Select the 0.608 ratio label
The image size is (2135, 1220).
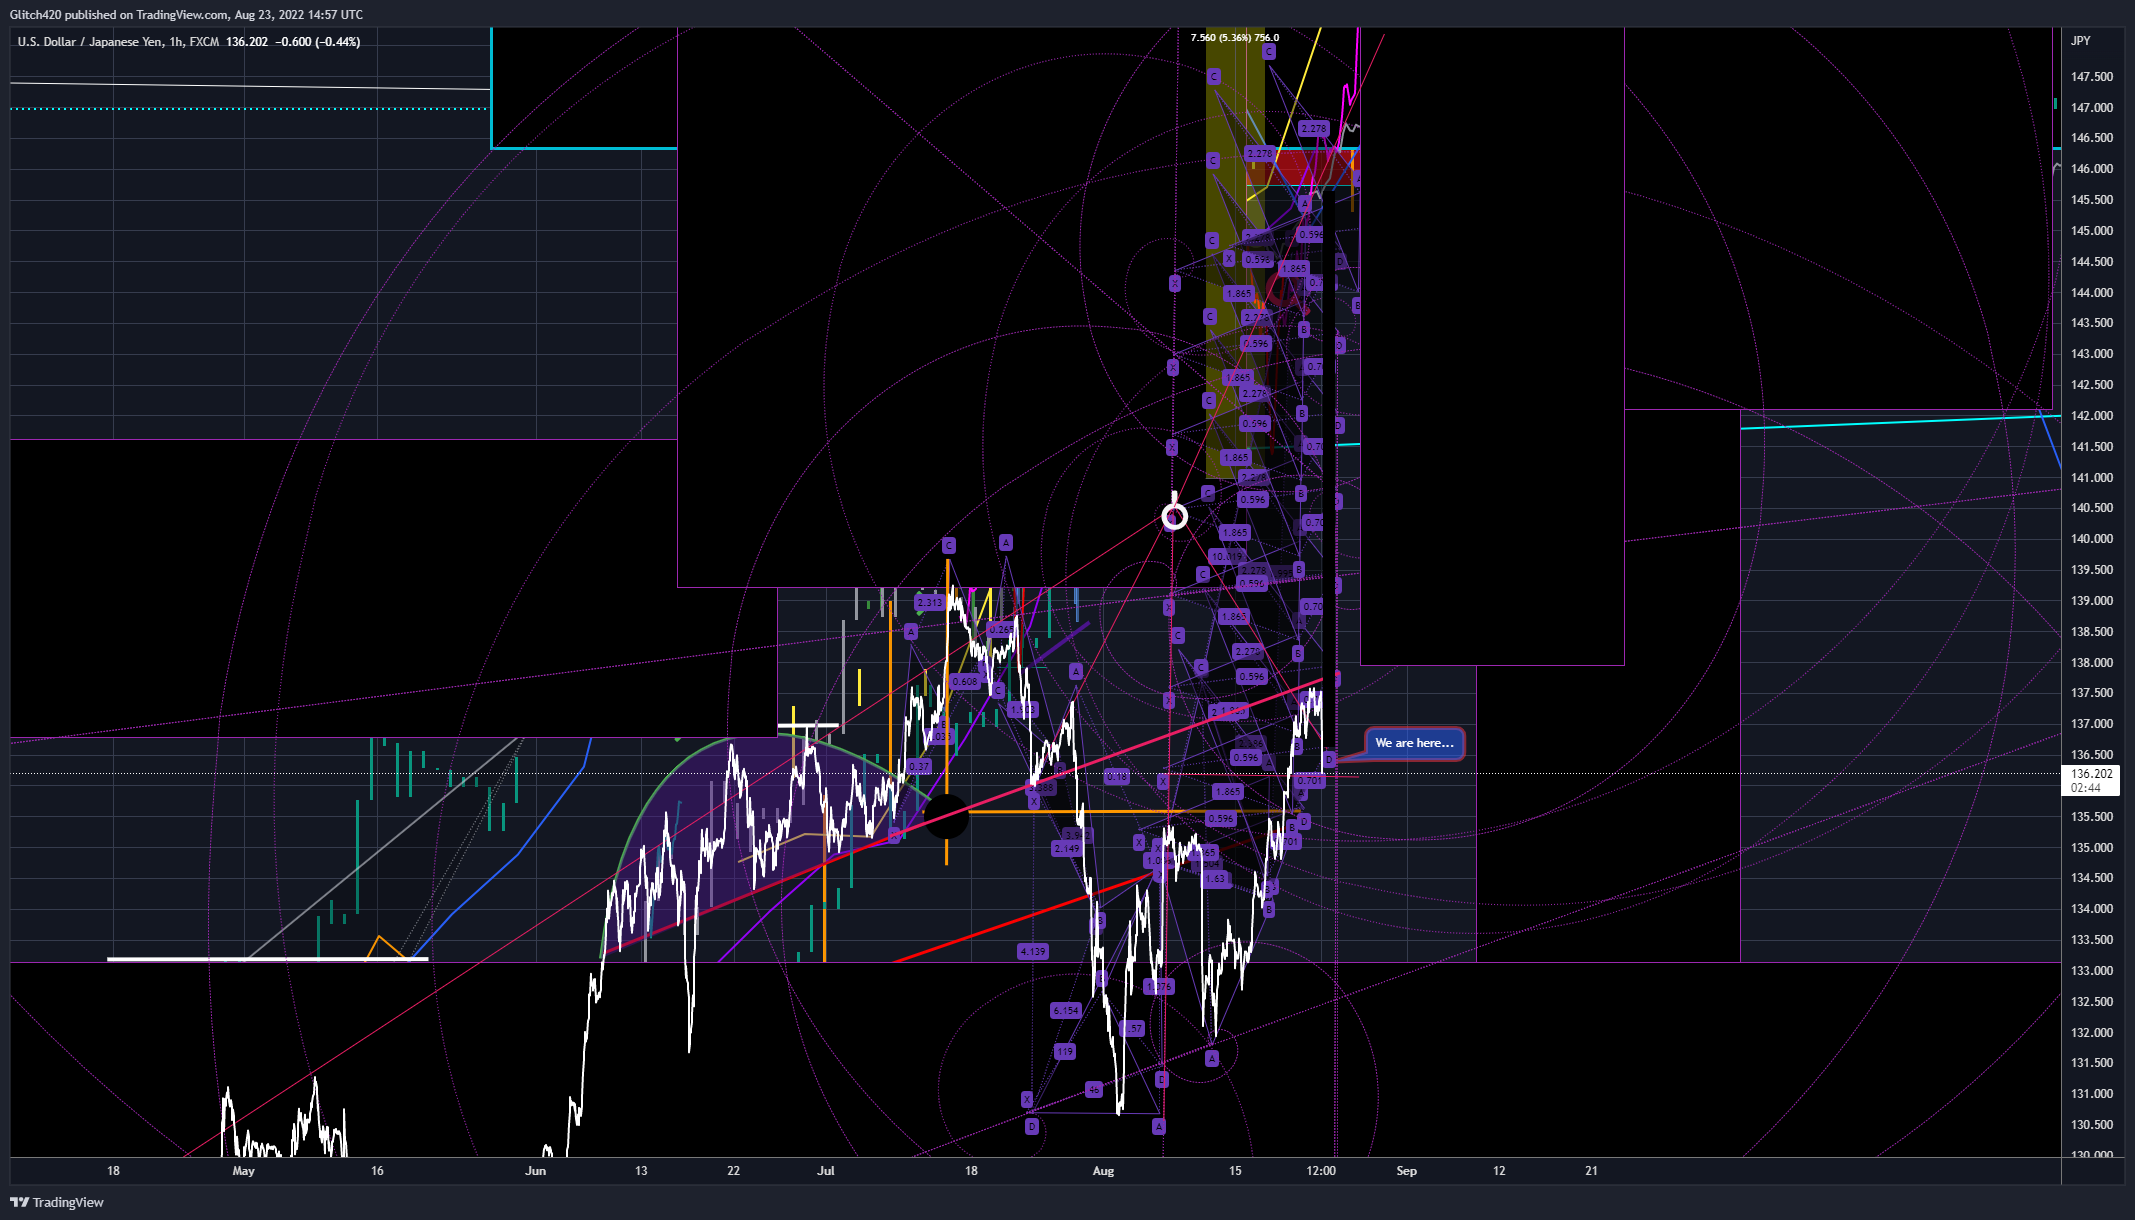click(964, 681)
